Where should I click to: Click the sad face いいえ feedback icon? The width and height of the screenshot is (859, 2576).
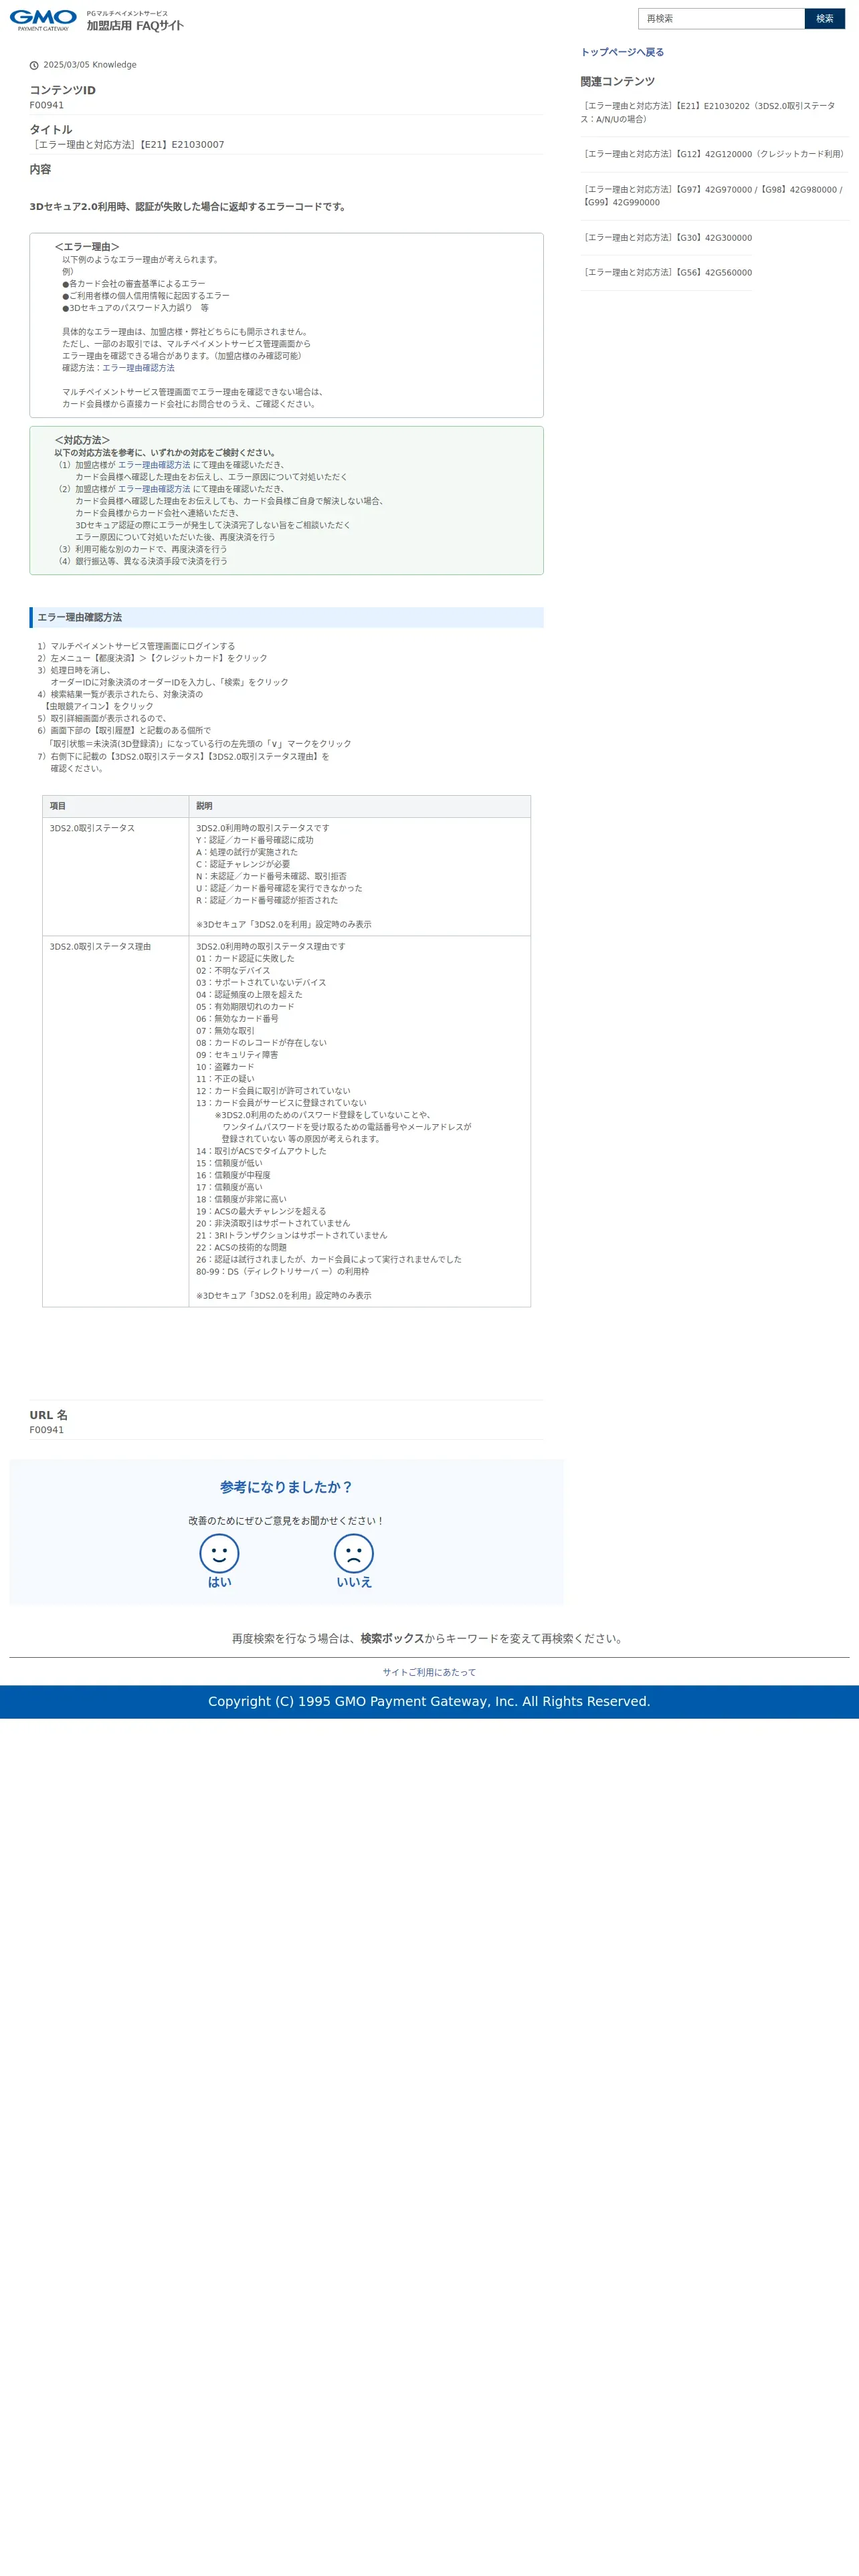tap(353, 1553)
